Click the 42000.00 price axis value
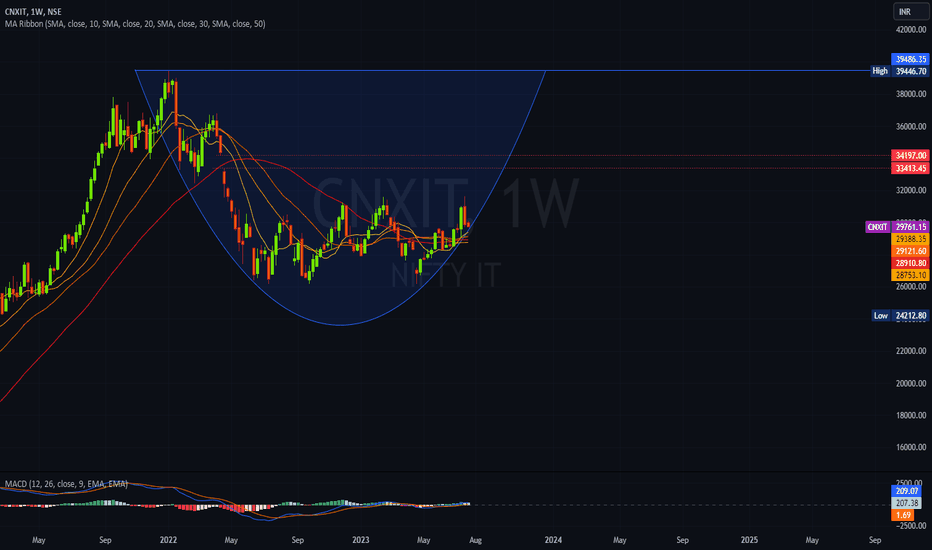The width and height of the screenshot is (932, 550). [x=911, y=29]
